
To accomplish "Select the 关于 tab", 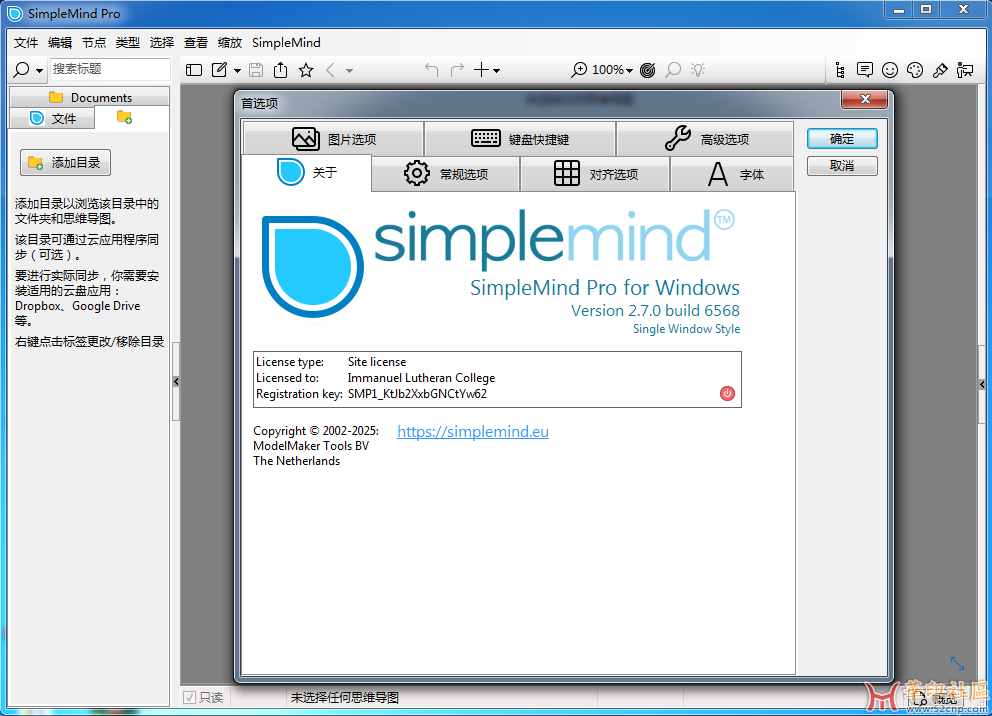I will click(x=307, y=172).
